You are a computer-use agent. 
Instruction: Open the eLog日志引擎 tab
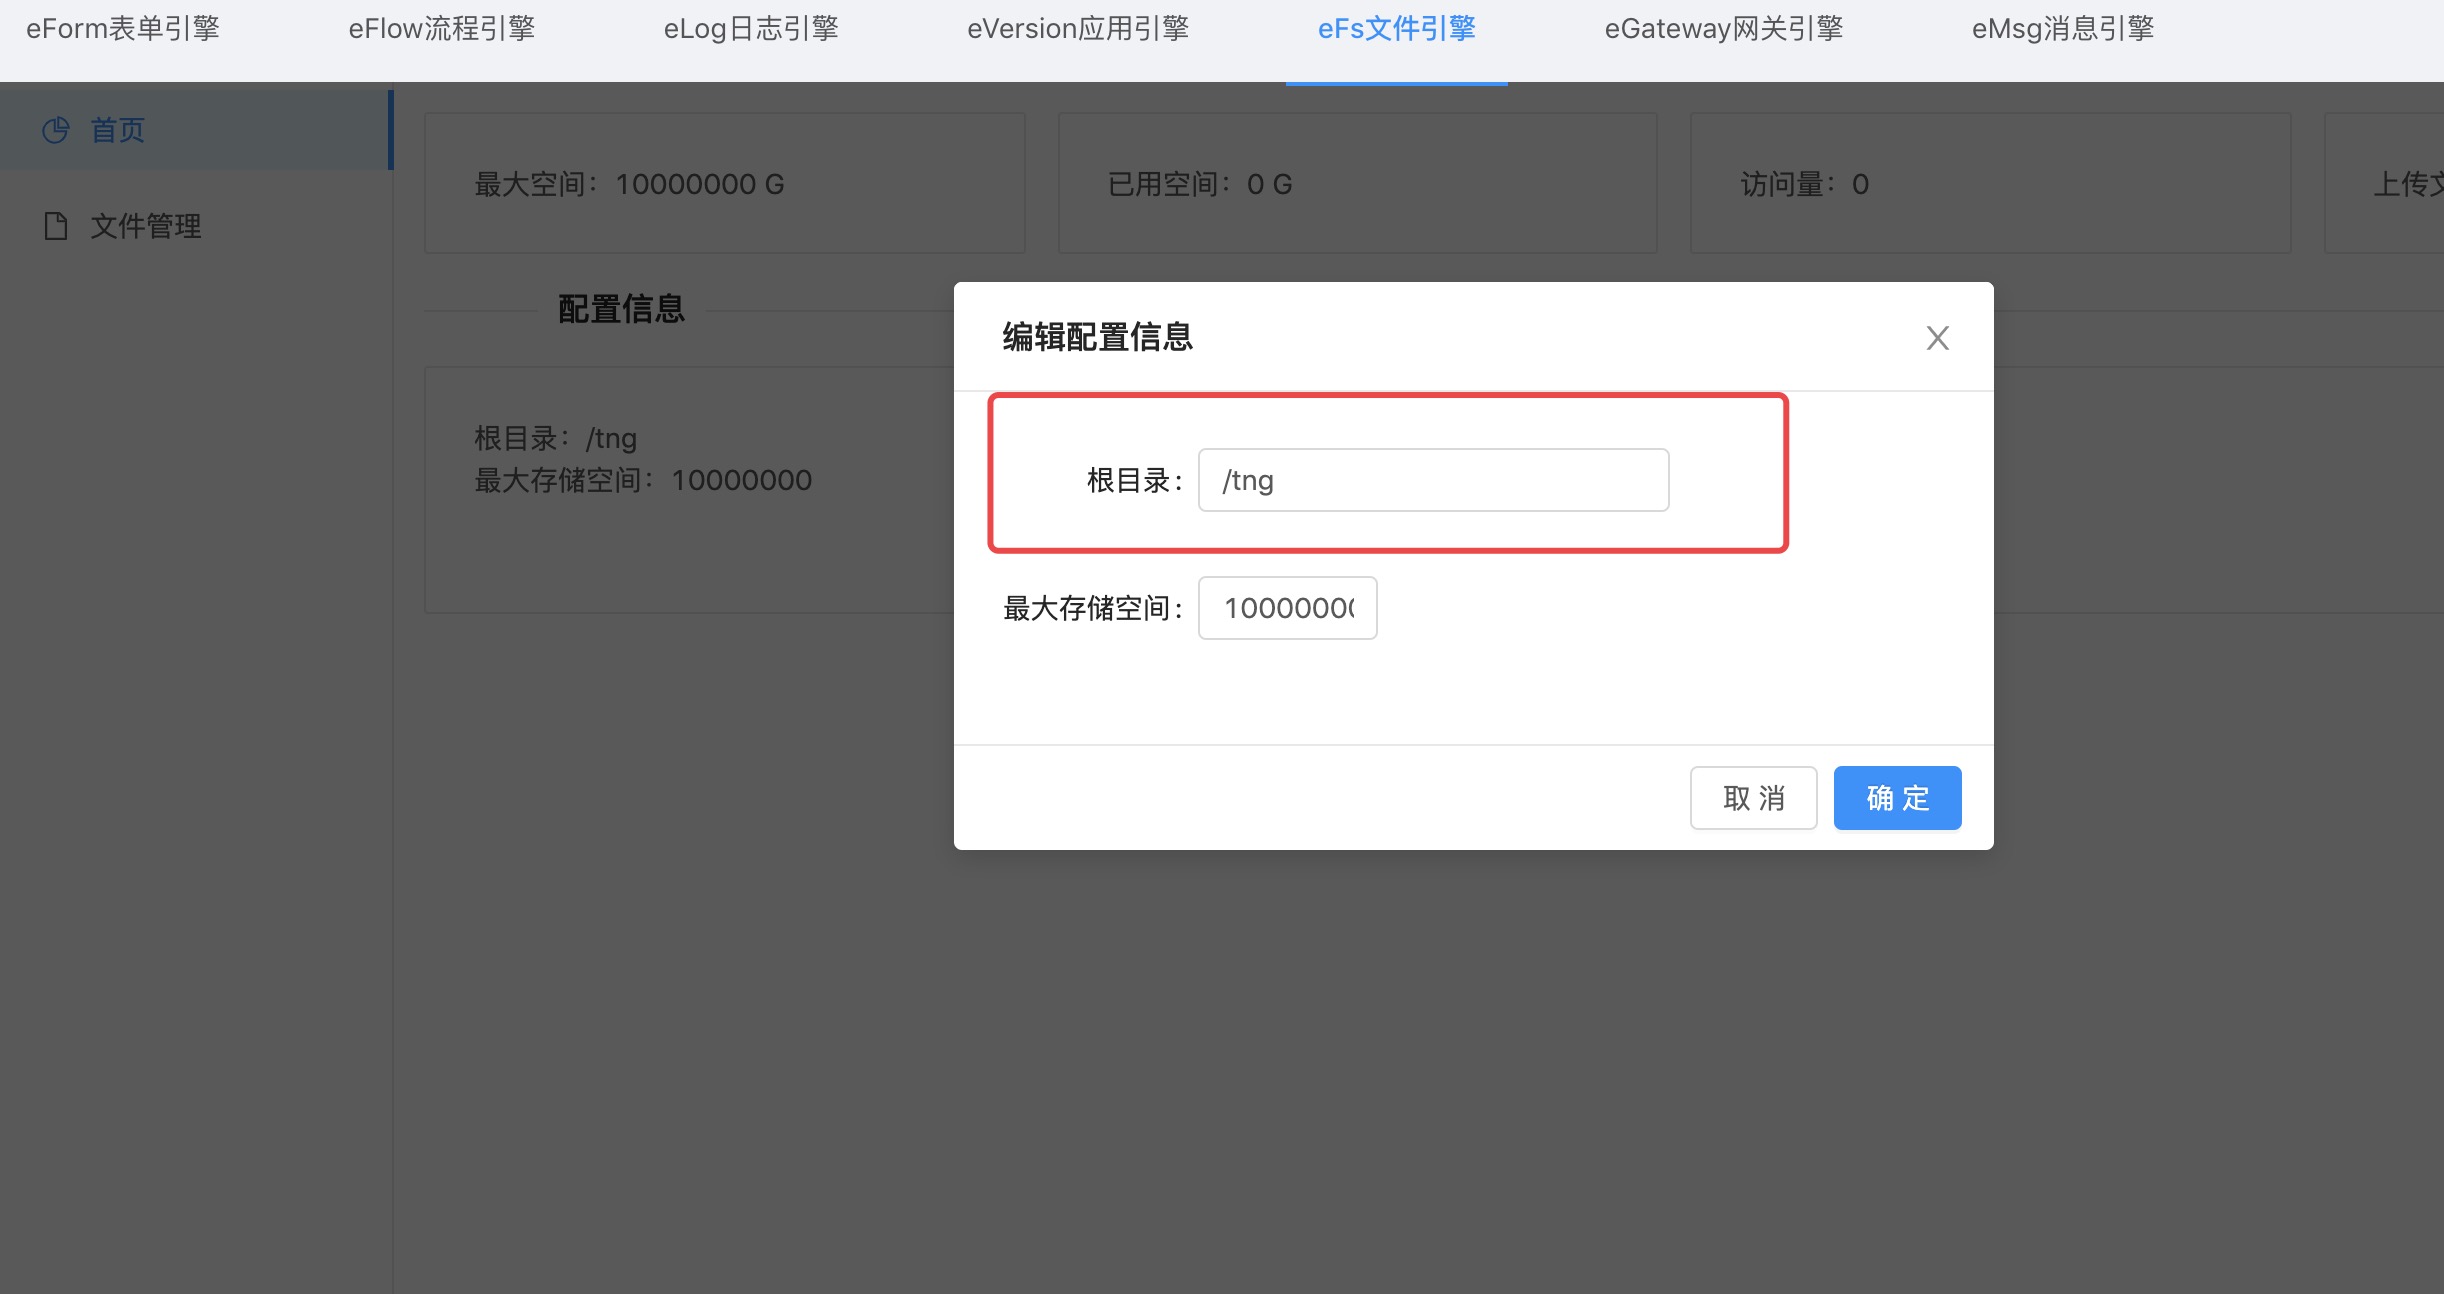click(x=751, y=29)
